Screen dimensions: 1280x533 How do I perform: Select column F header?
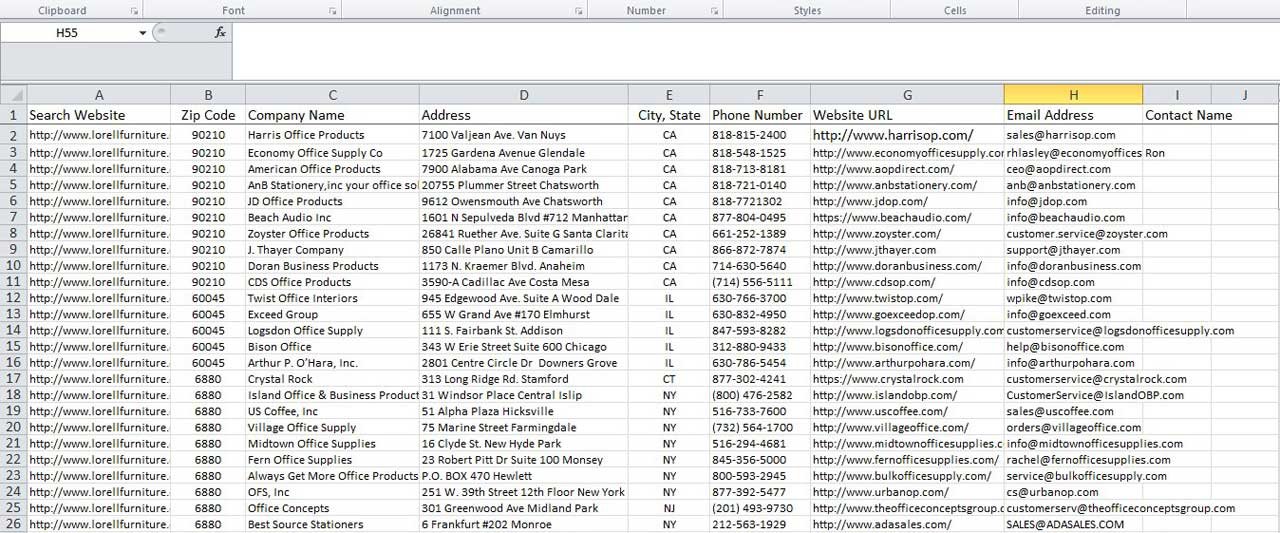pyautogui.click(x=760, y=95)
